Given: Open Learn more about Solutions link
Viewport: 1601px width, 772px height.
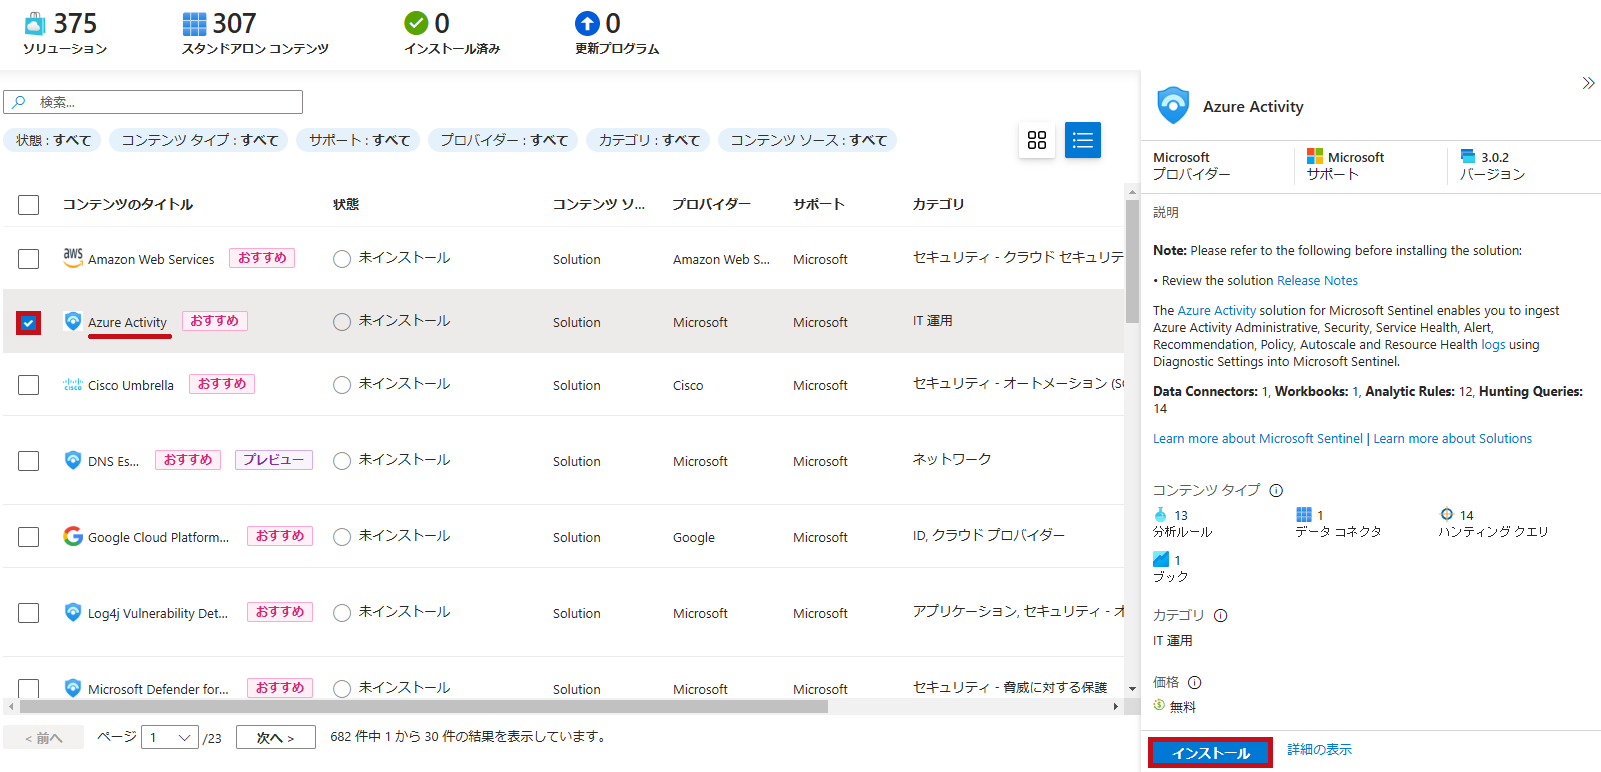Looking at the screenshot, I should [1452, 439].
